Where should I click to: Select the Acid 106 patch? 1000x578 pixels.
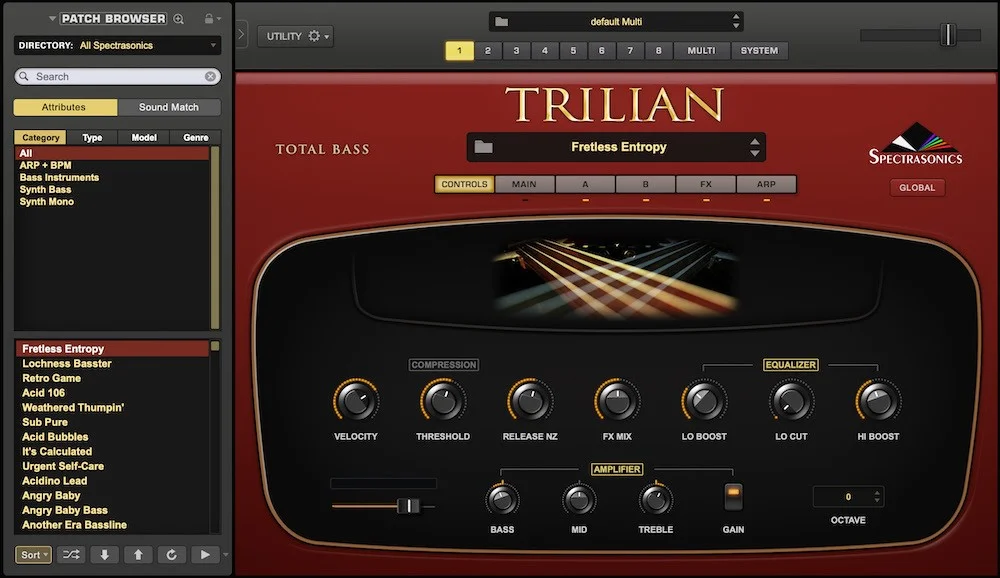click(x=112, y=393)
